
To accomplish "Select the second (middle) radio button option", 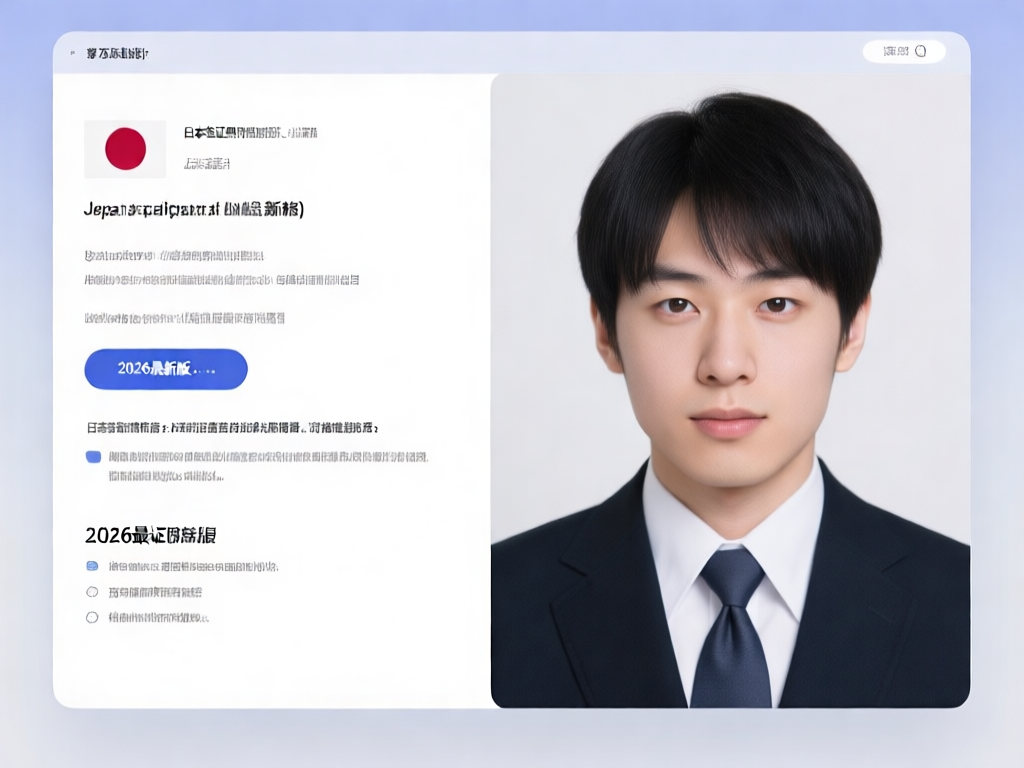I will (92, 592).
